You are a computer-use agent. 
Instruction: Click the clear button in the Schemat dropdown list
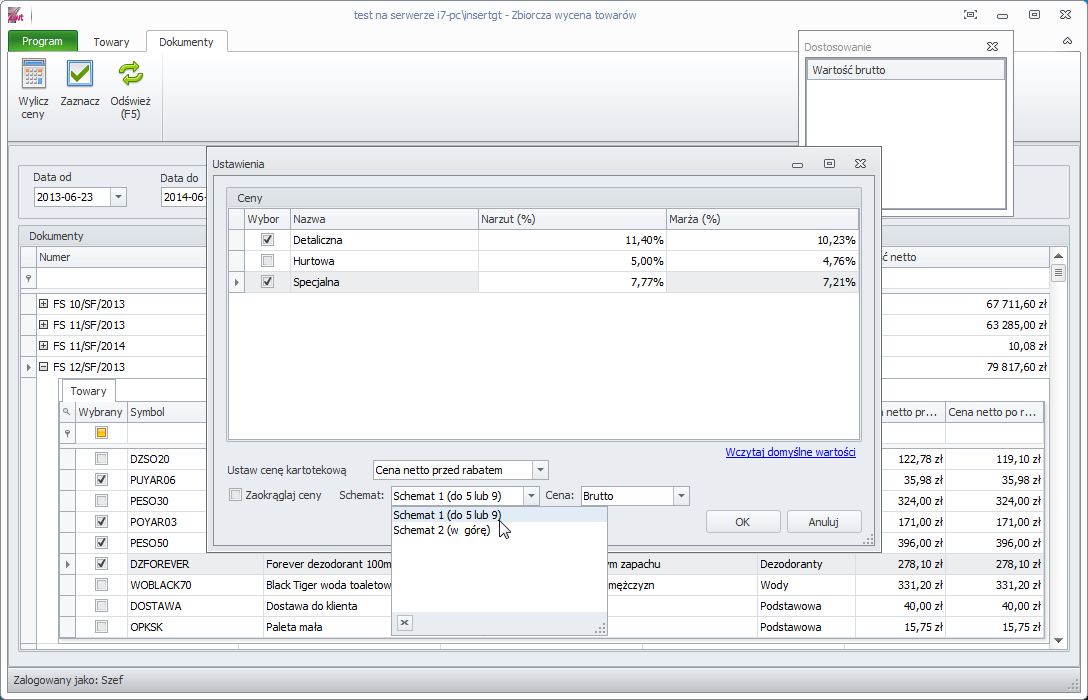pos(405,622)
